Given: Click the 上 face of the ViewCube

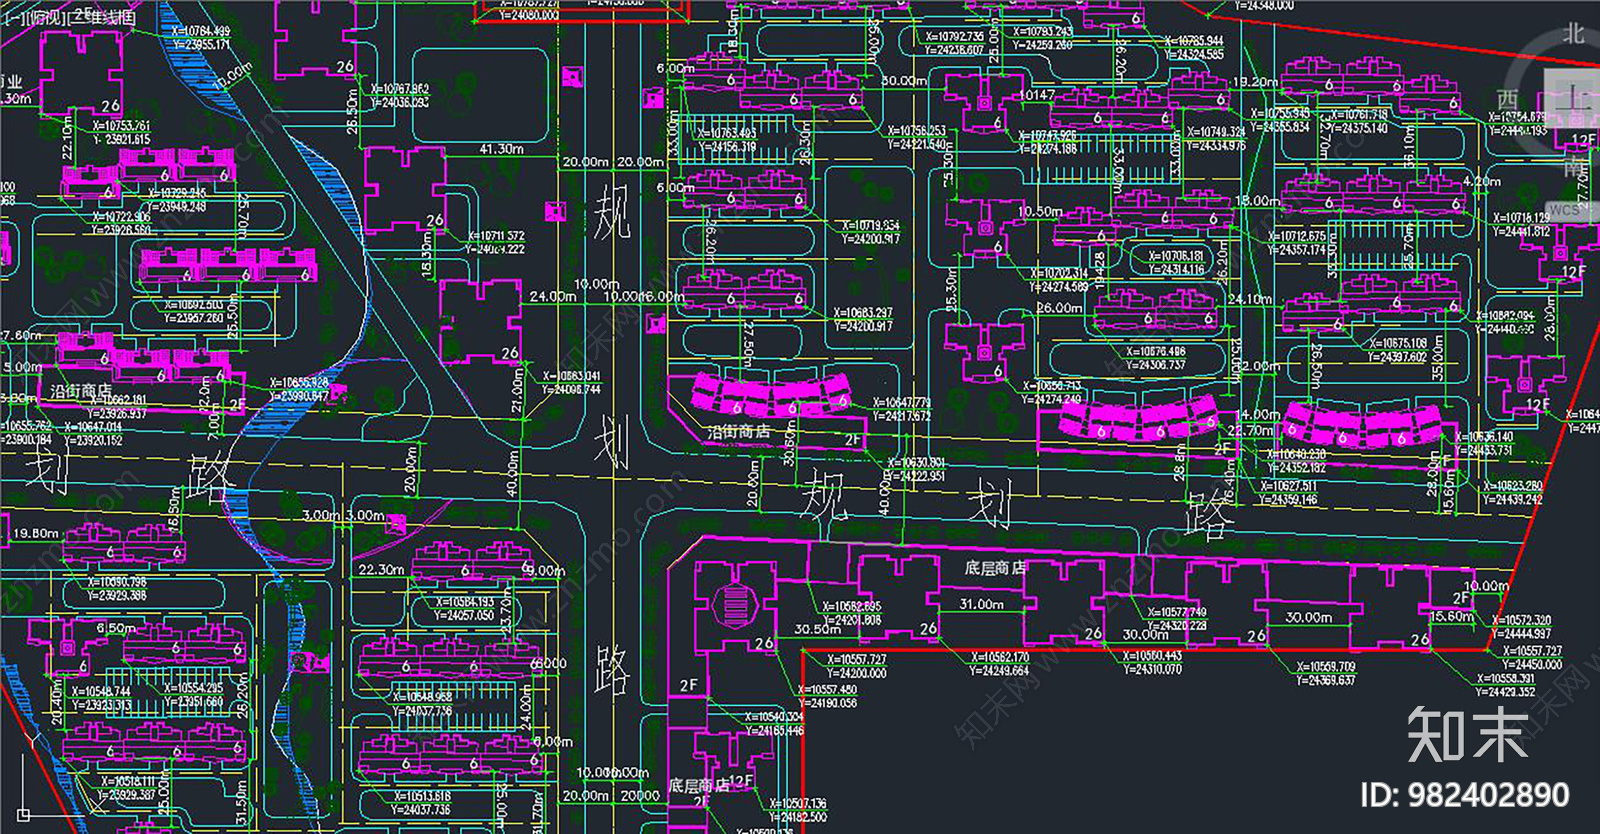Looking at the screenshot, I should [1574, 97].
